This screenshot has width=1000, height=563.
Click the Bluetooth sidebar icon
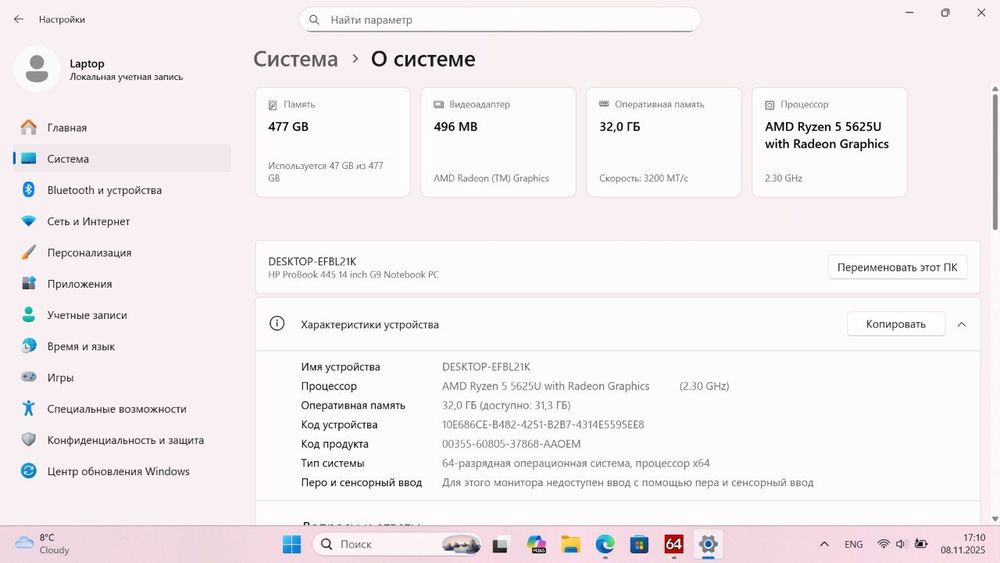(x=29, y=189)
